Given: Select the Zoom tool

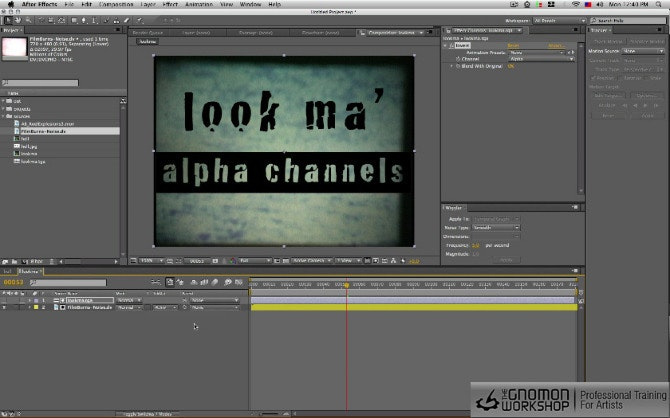Looking at the screenshot, I should click(26, 18).
